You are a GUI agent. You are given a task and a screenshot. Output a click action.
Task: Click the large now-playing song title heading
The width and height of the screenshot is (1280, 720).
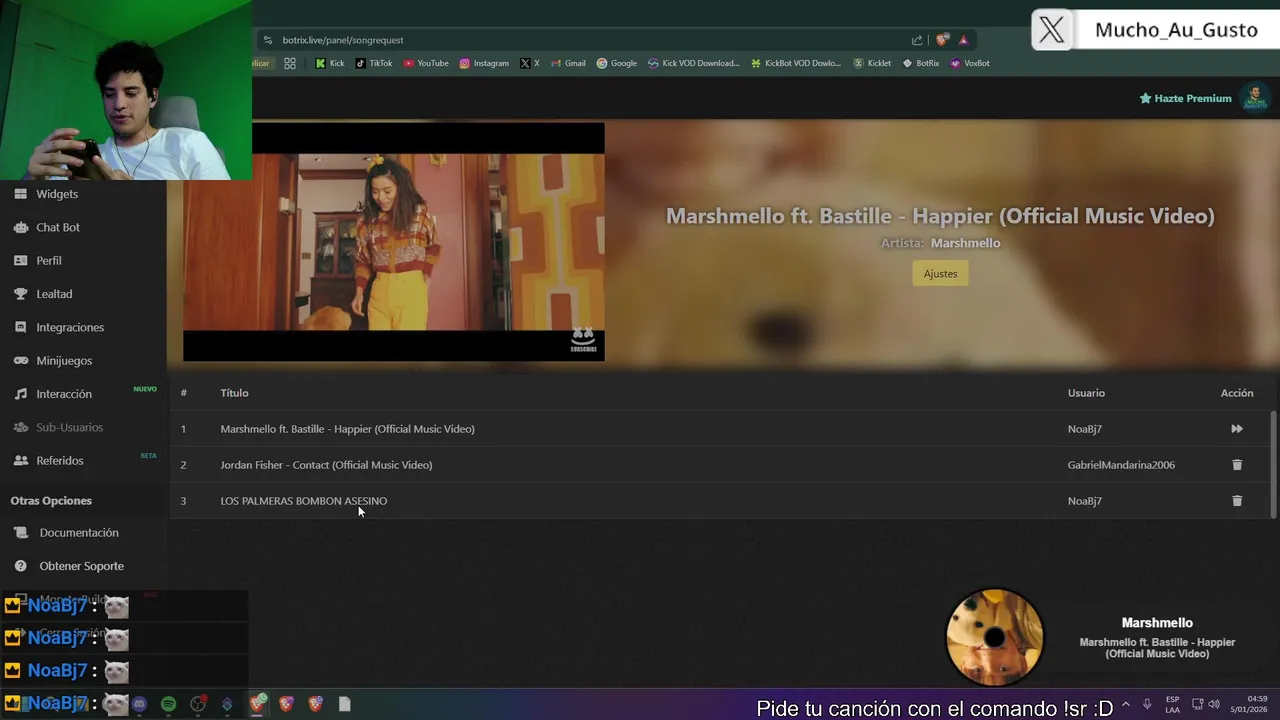[940, 216]
